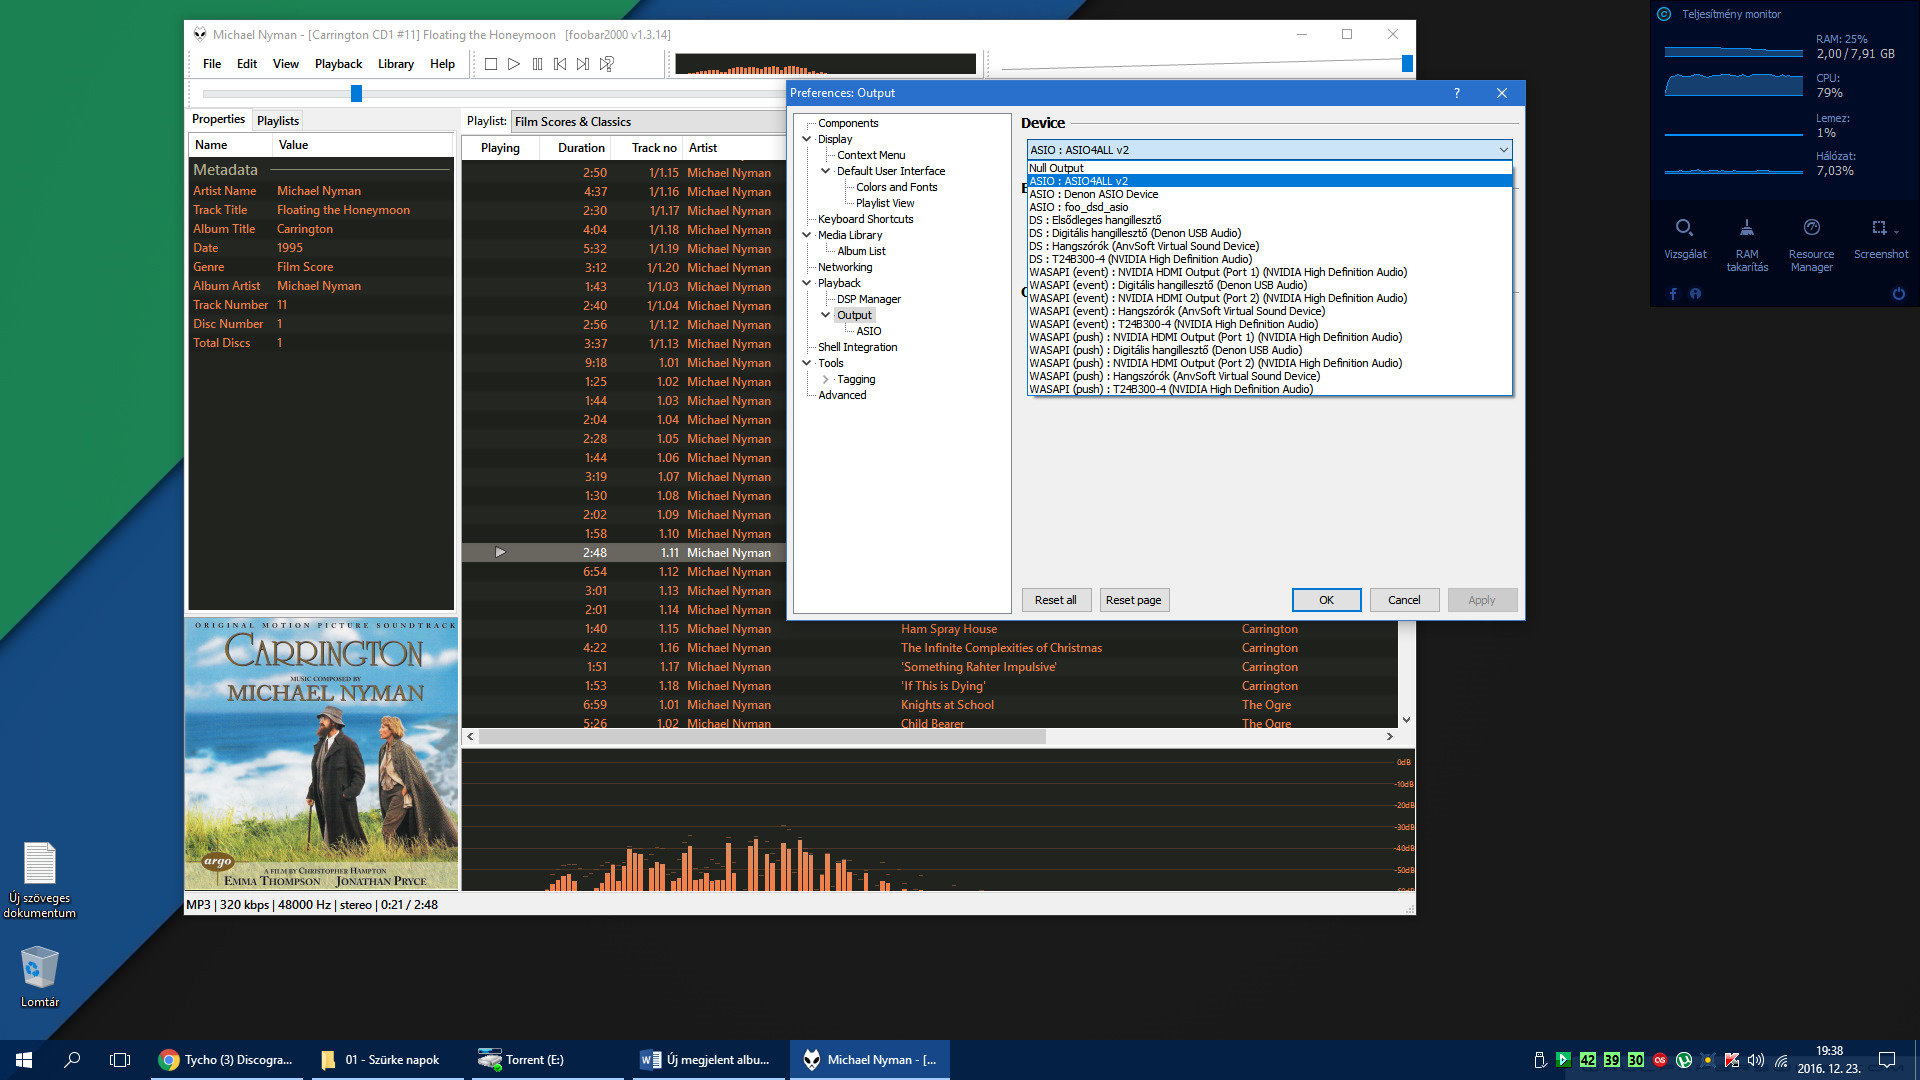Click the taskbar search magnifier
The image size is (1920, 1080).
coord(72,1060)
